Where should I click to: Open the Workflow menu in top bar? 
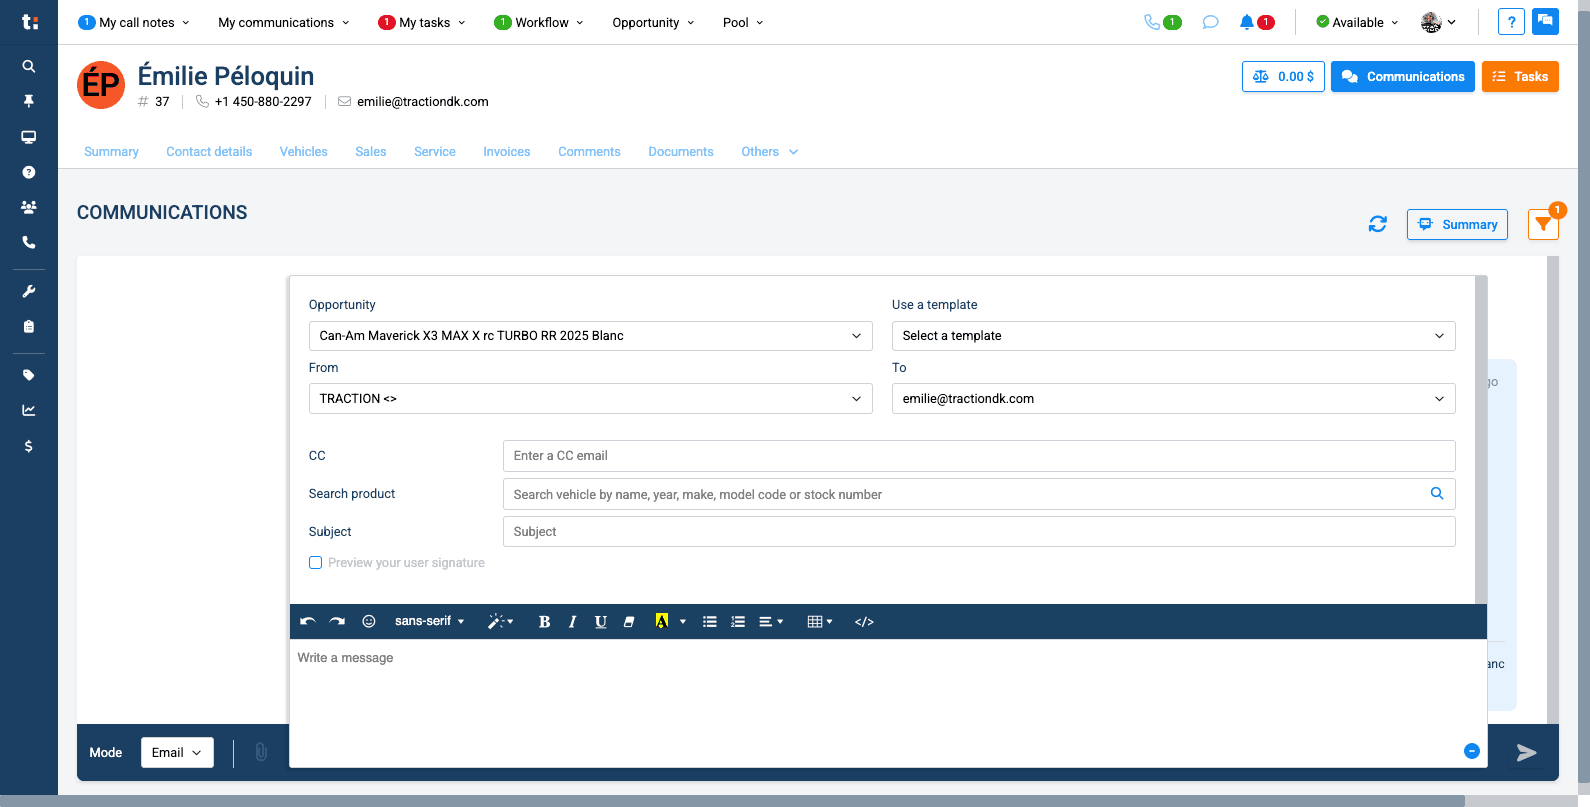(539, 22)
